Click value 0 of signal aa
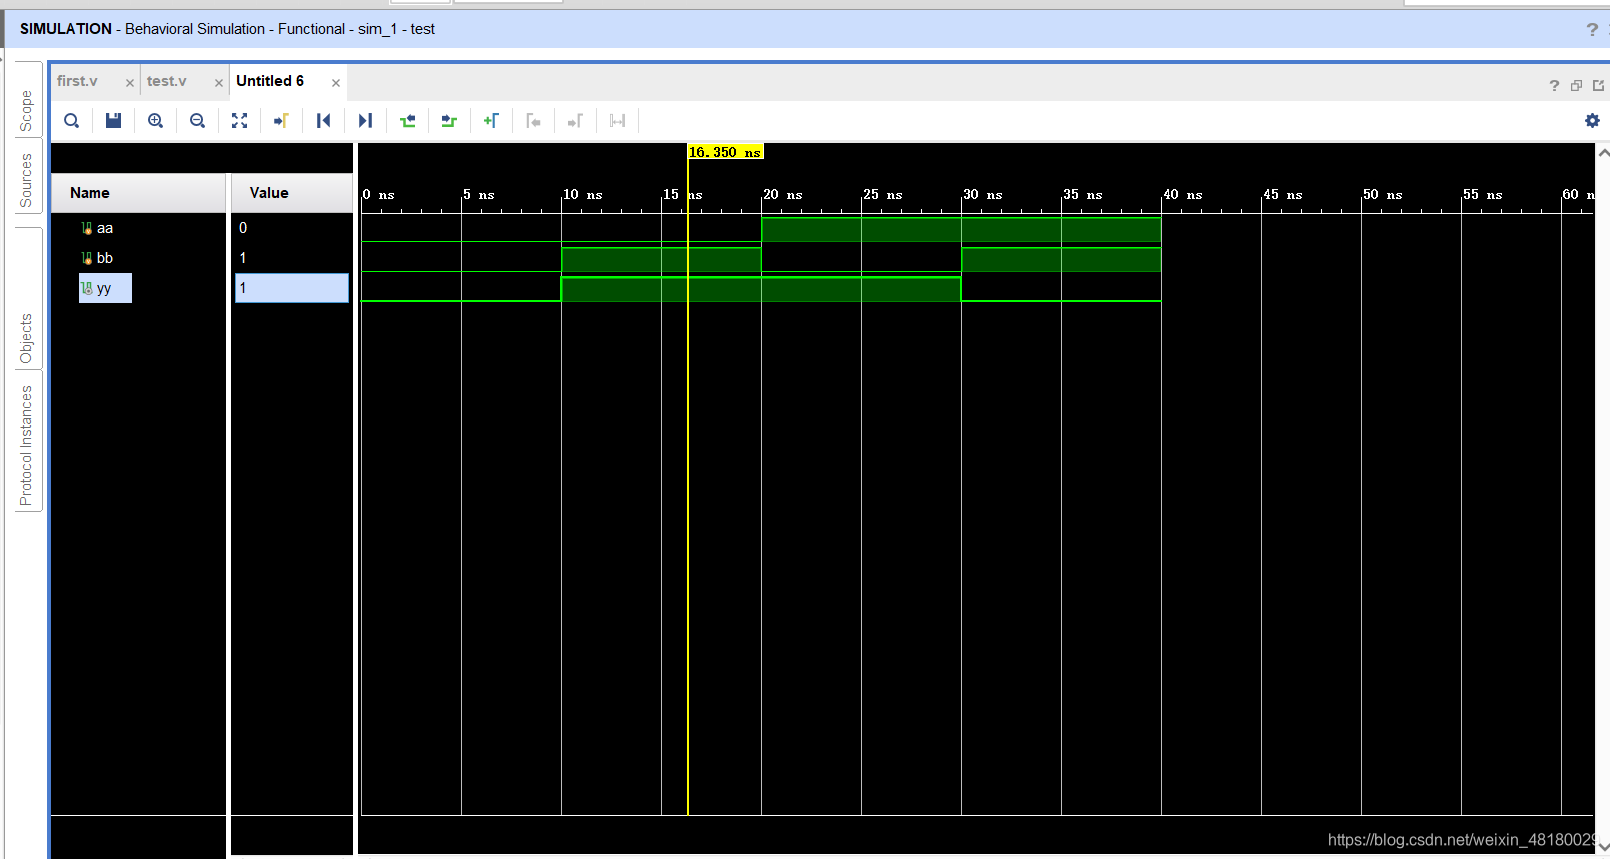 [x=243, y=228]
